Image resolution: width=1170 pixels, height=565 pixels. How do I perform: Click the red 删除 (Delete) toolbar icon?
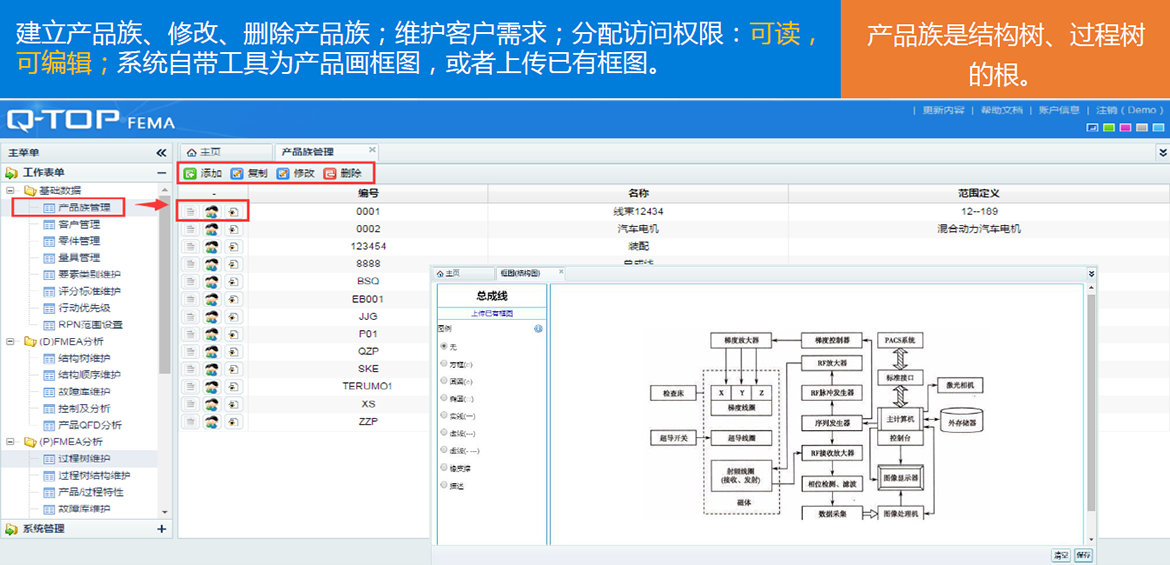330,173
